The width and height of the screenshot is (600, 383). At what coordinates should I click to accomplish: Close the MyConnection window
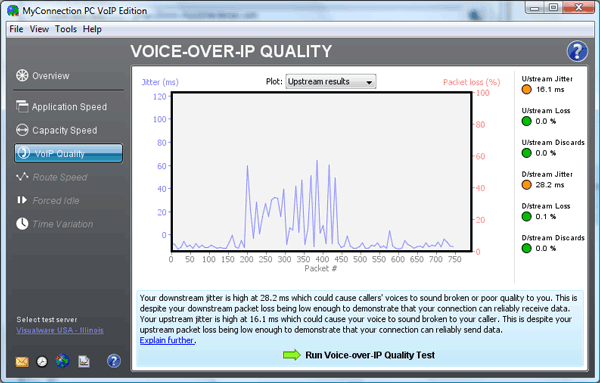[579, 7]
